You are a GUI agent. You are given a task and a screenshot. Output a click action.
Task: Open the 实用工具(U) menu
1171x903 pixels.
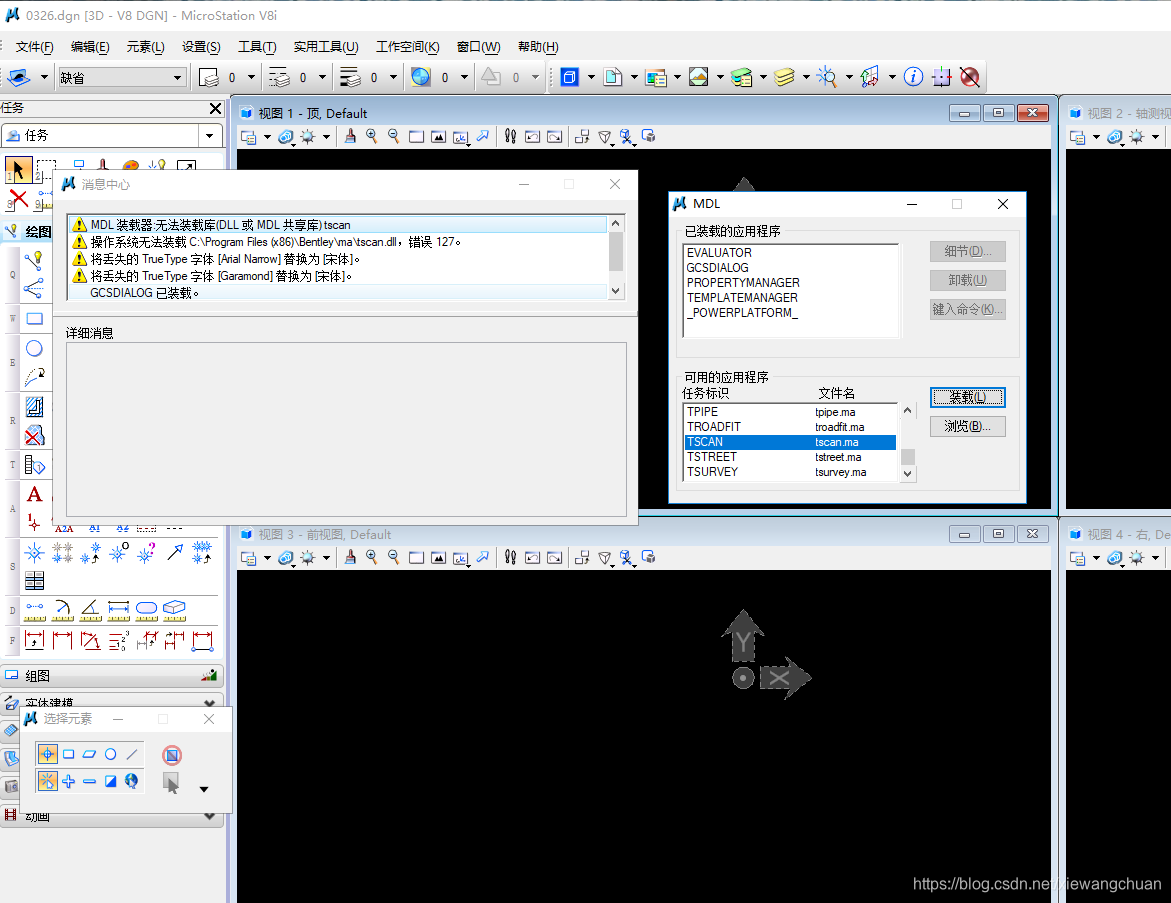[326, 46]
